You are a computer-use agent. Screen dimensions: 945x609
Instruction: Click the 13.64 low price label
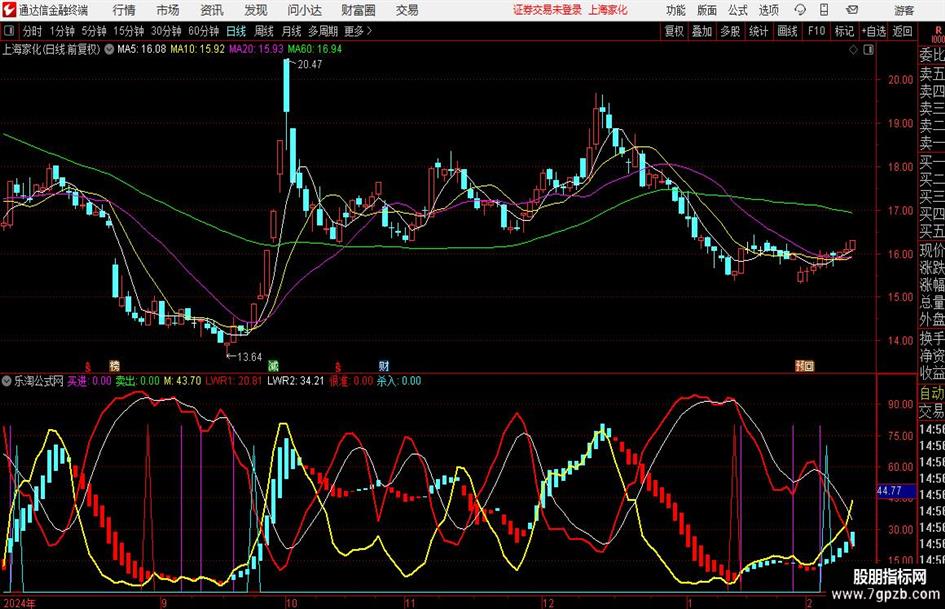click(250, 357)
